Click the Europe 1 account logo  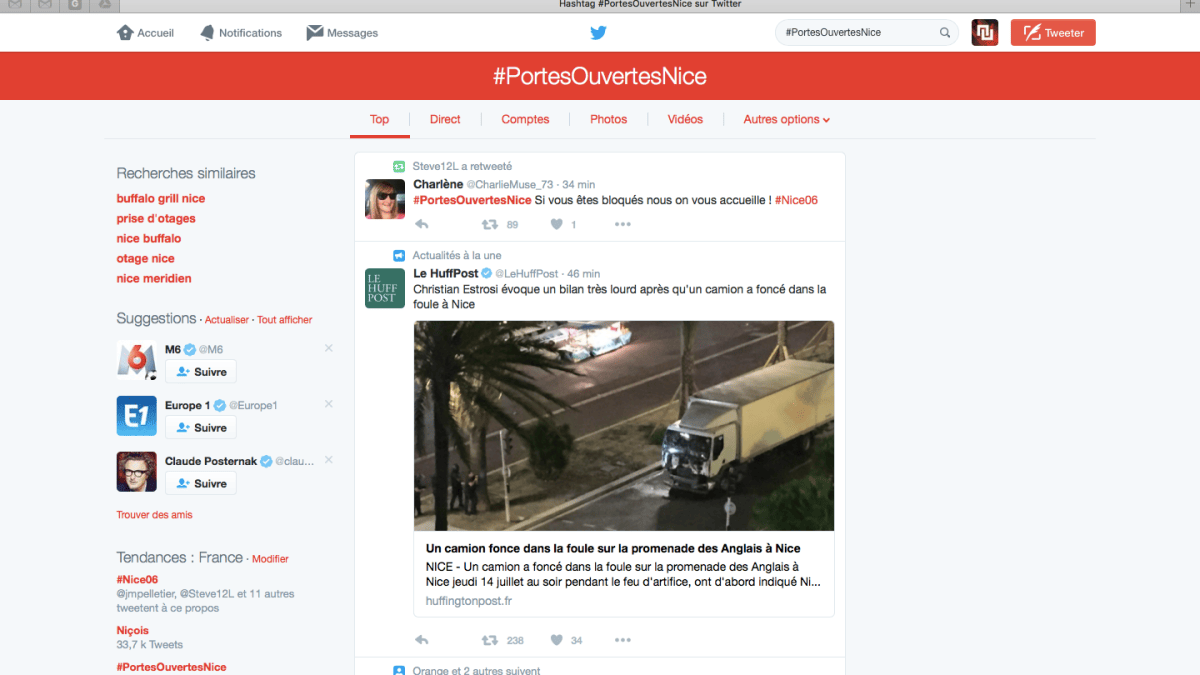137,416
